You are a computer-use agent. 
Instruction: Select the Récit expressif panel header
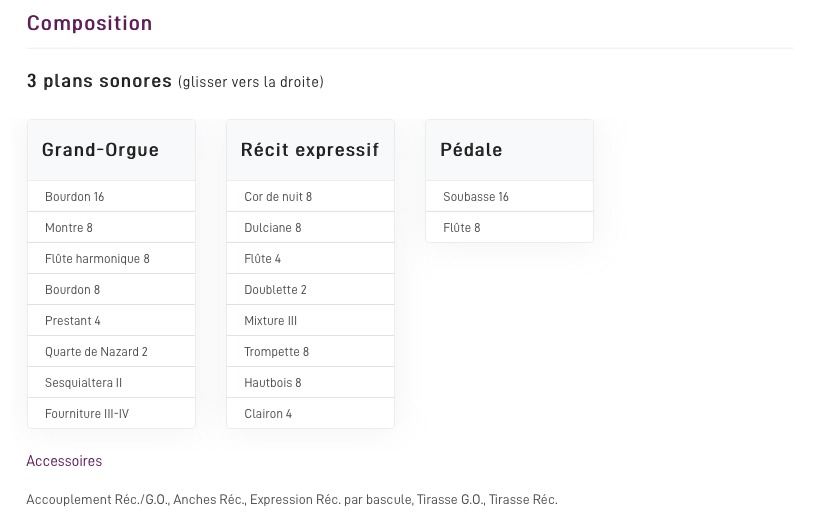310,150
